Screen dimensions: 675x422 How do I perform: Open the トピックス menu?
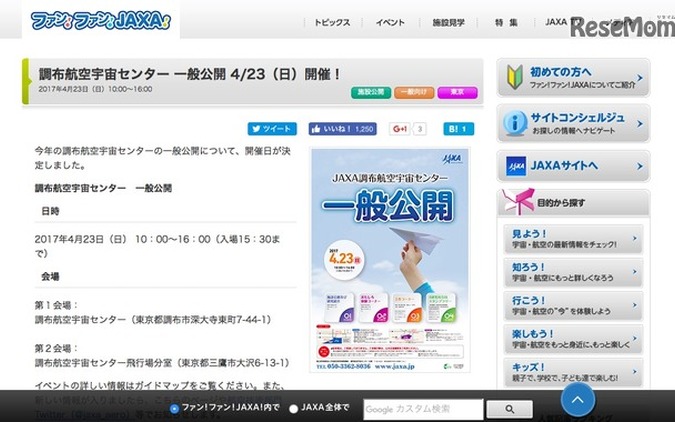click(332, 22)
